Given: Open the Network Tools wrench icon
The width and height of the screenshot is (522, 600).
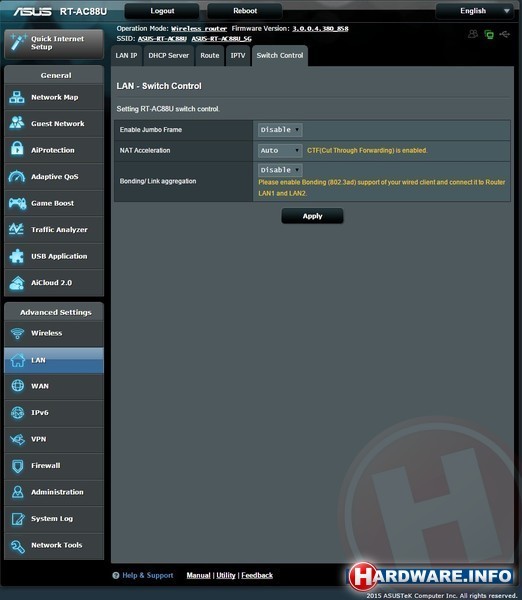Looking at the screenshot, I should (18, 546).
